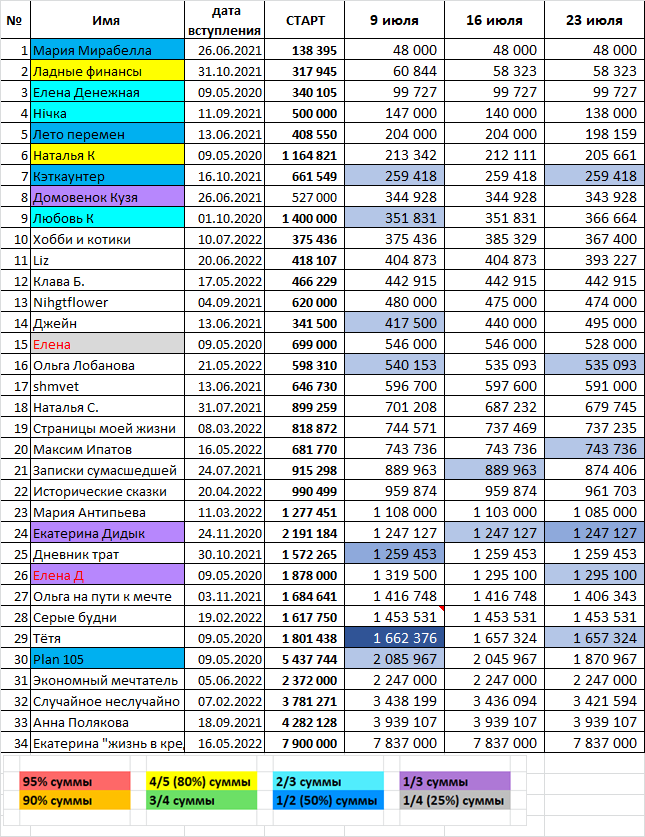Click the '№' column header
The height and width of the screenshot is (837, 645).
15,20
